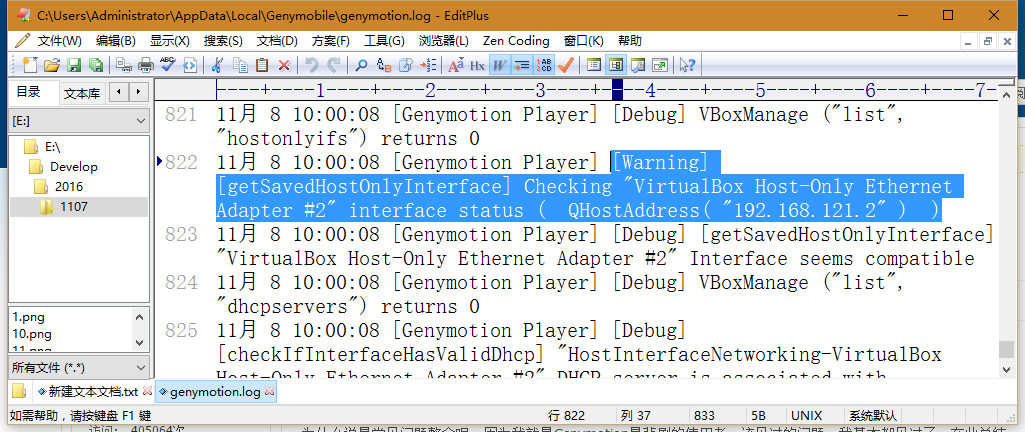Click file list scroll down arrow
The image size is (1025, 432).
point(141,342)
